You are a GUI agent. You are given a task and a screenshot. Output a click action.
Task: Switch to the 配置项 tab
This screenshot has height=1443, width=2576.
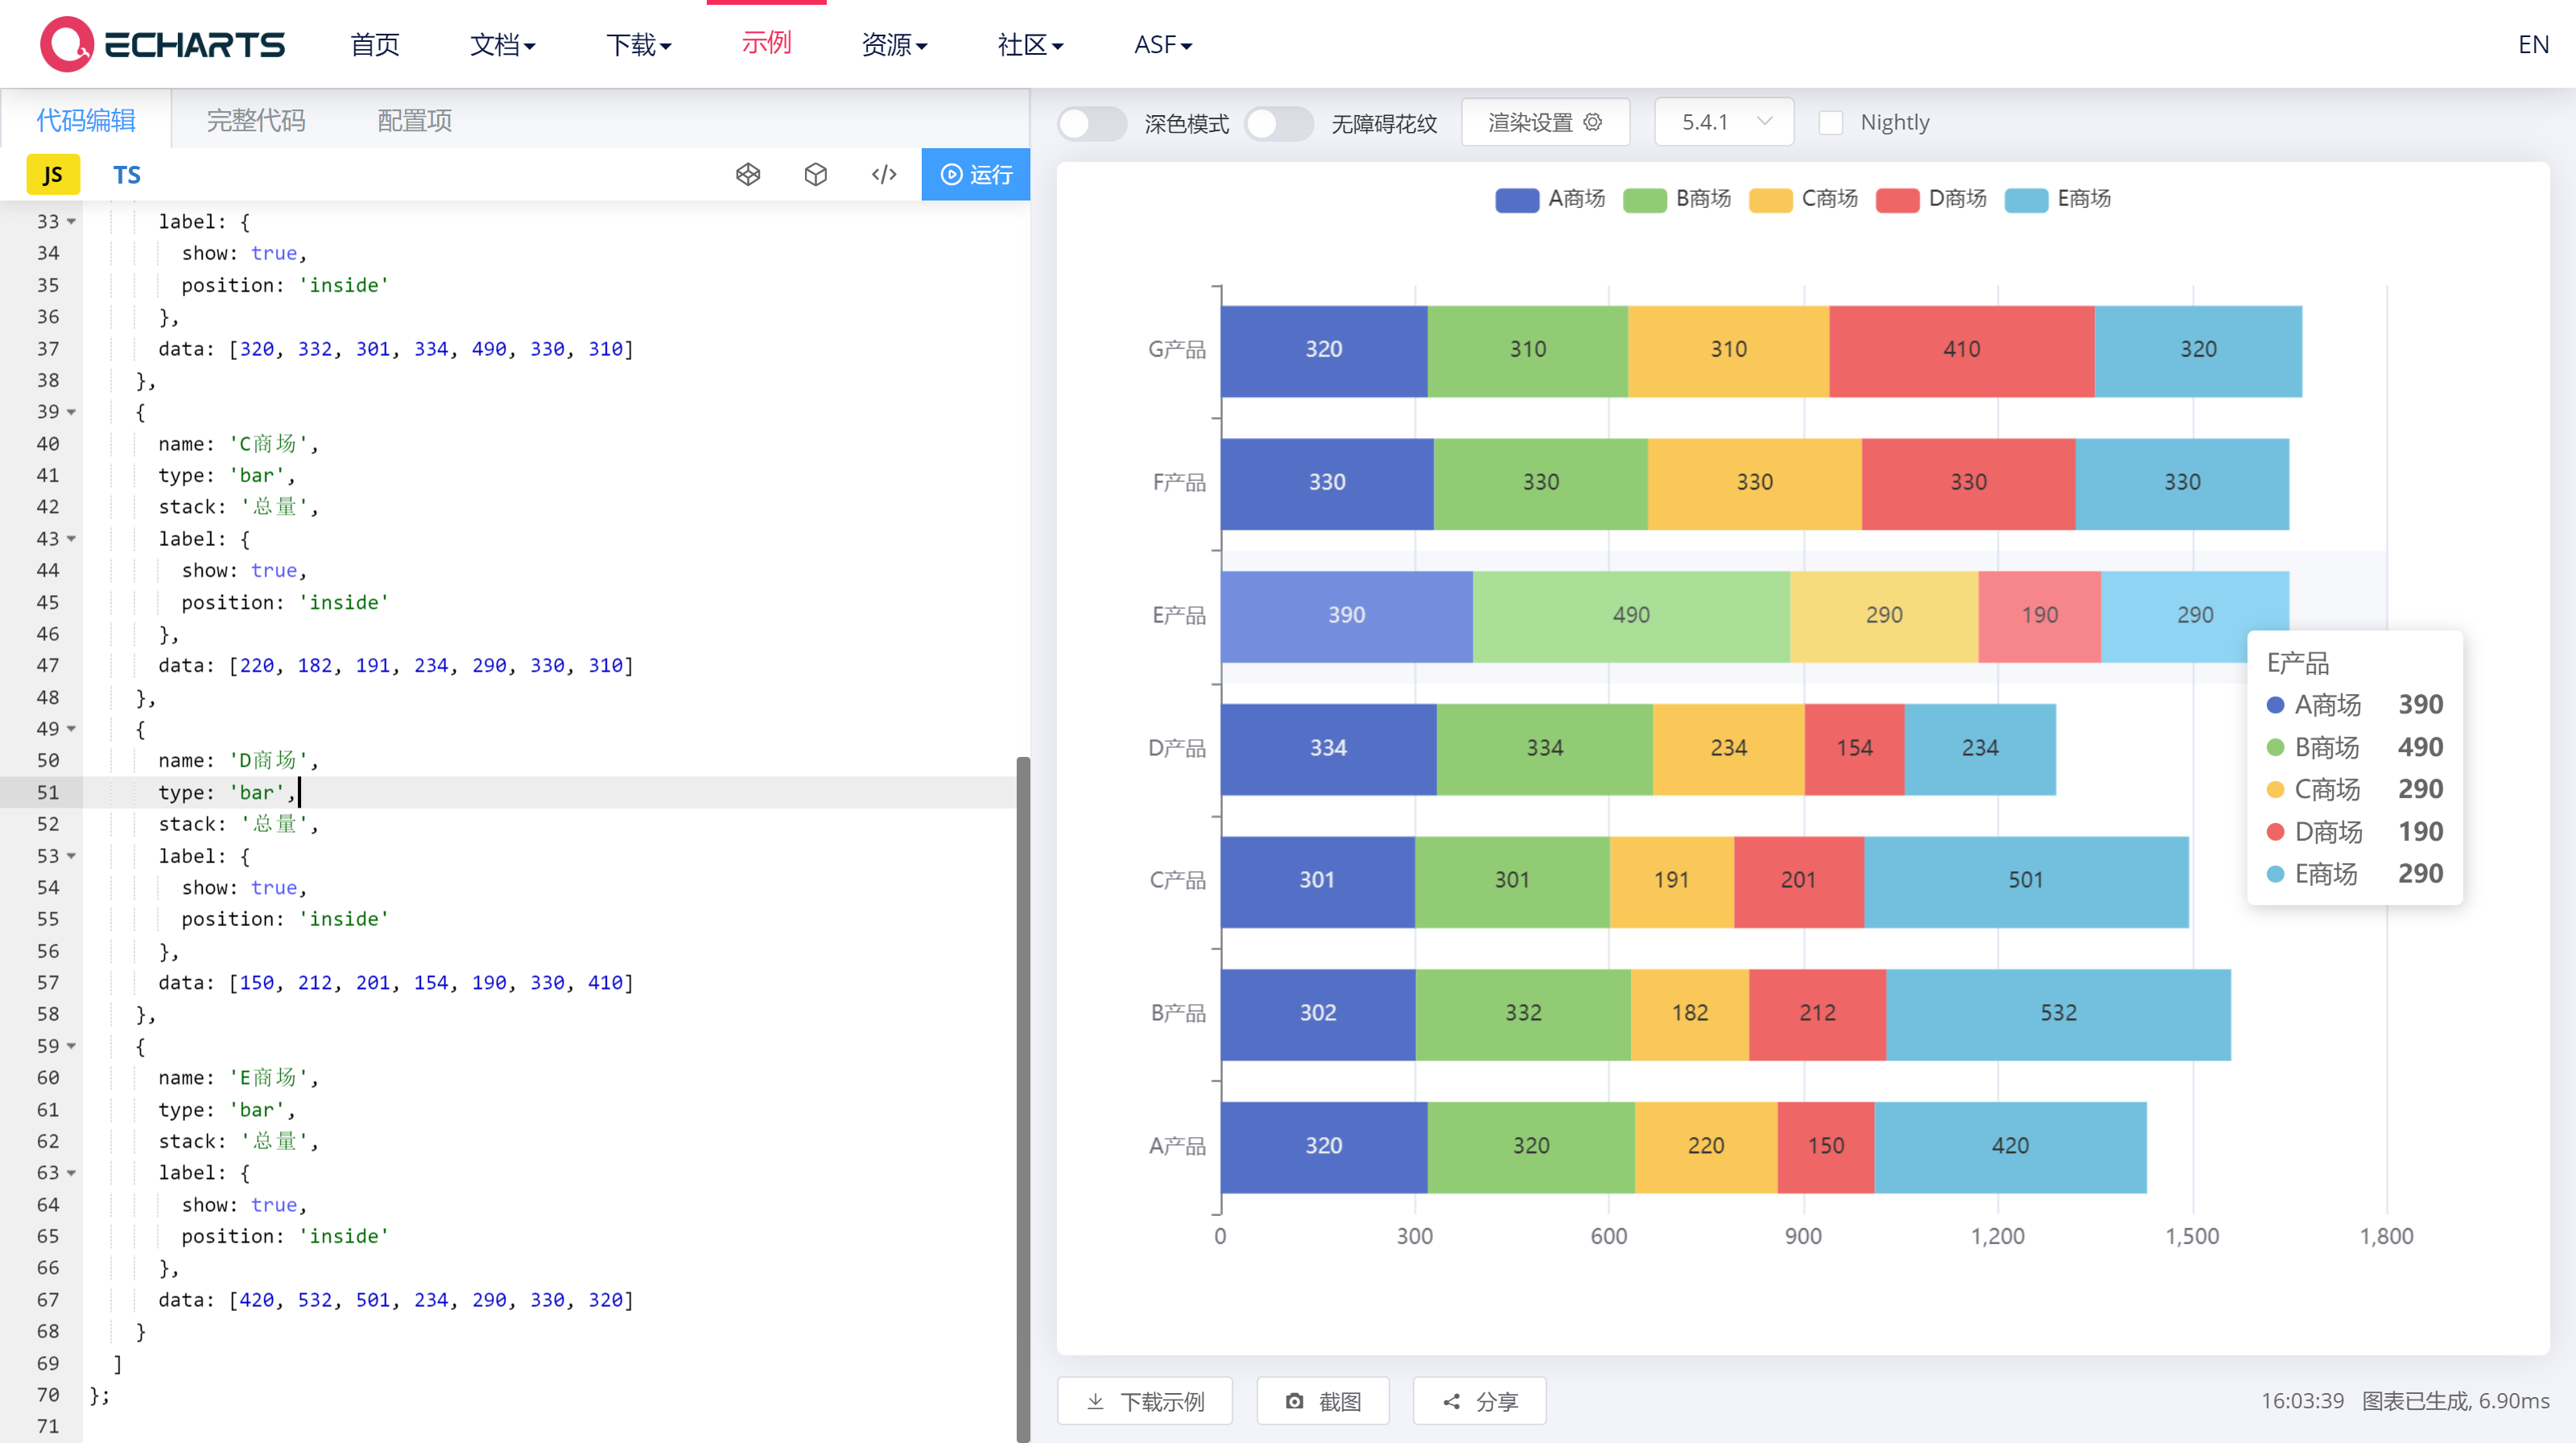tap(414, 120)
